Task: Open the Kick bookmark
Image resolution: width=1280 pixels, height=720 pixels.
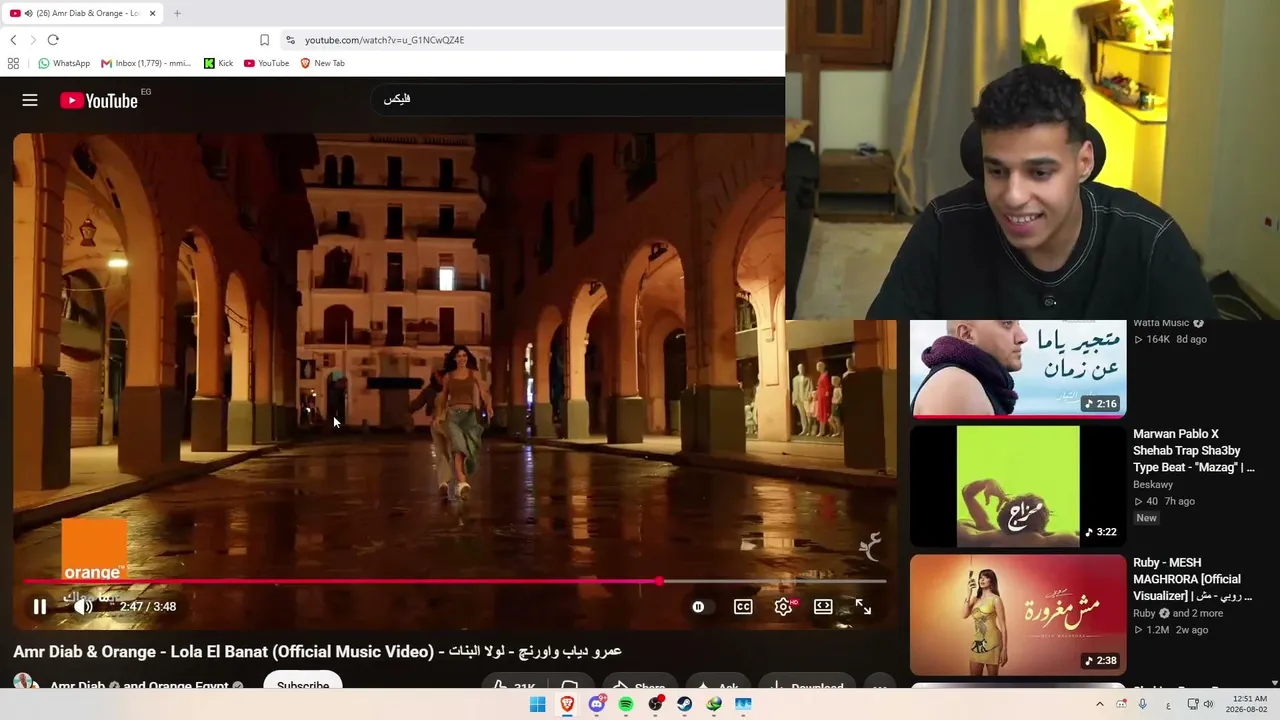Action: (218, 63)
